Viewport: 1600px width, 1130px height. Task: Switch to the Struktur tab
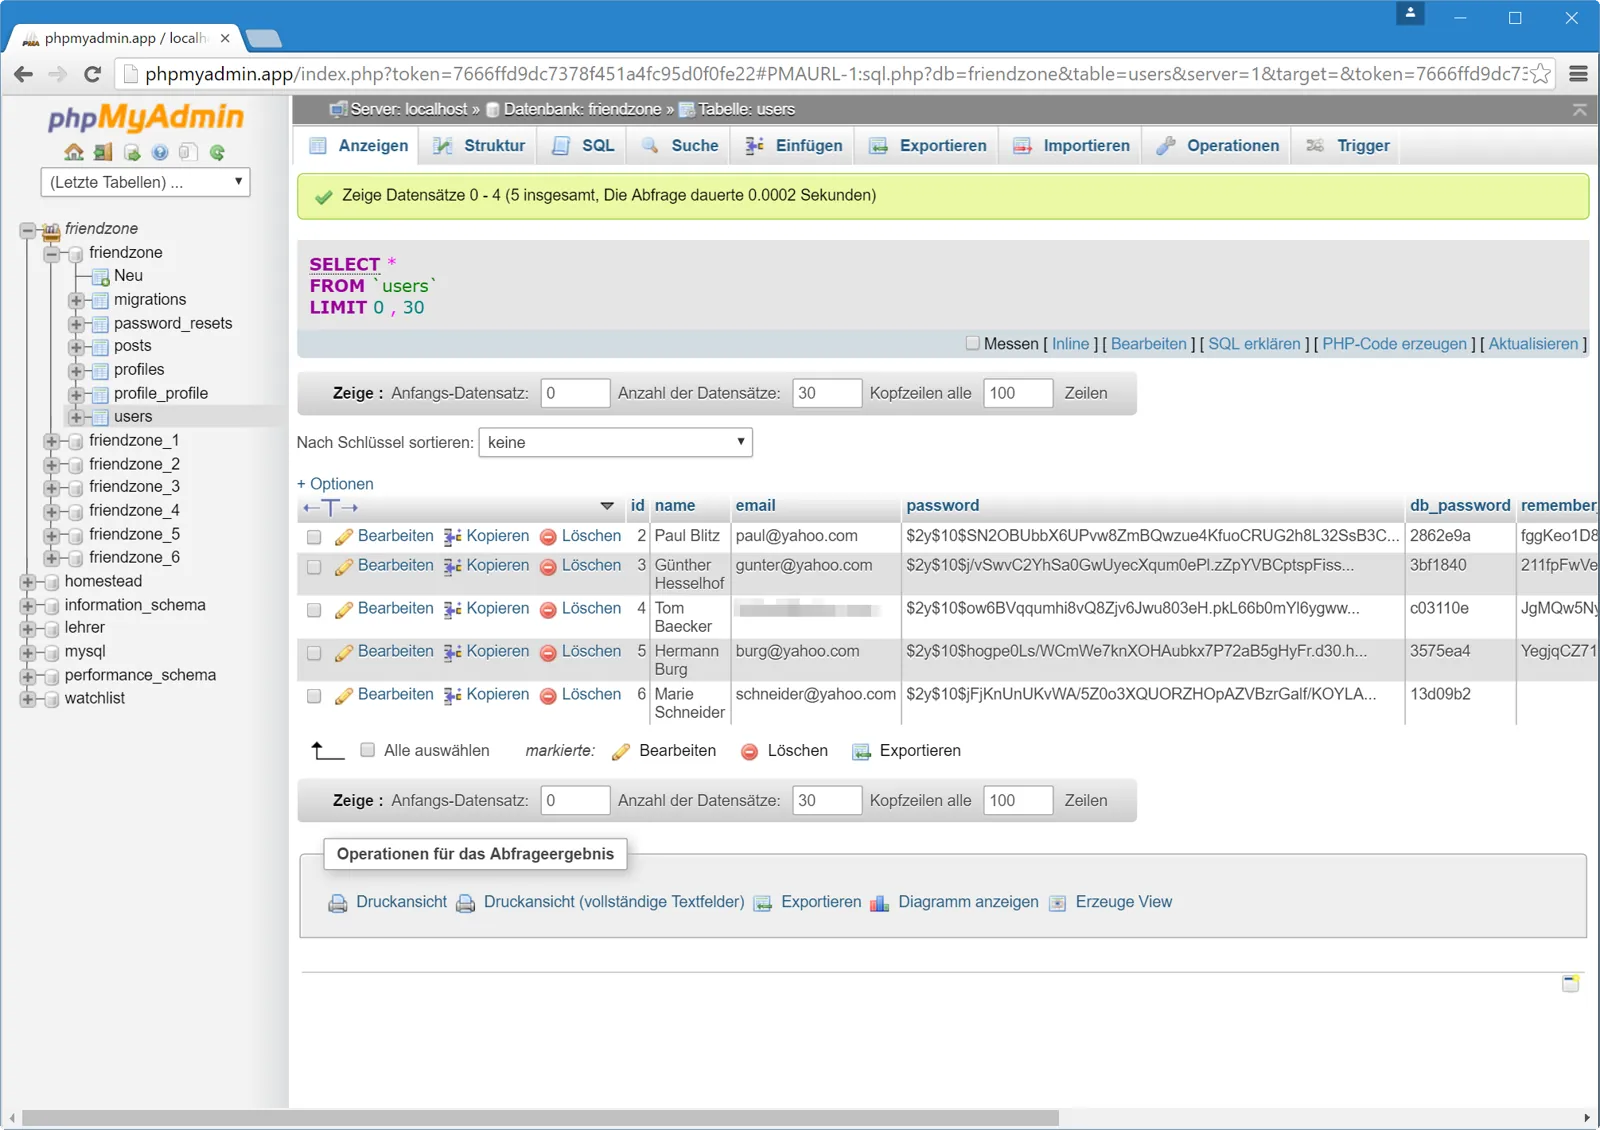pos(479,145)
